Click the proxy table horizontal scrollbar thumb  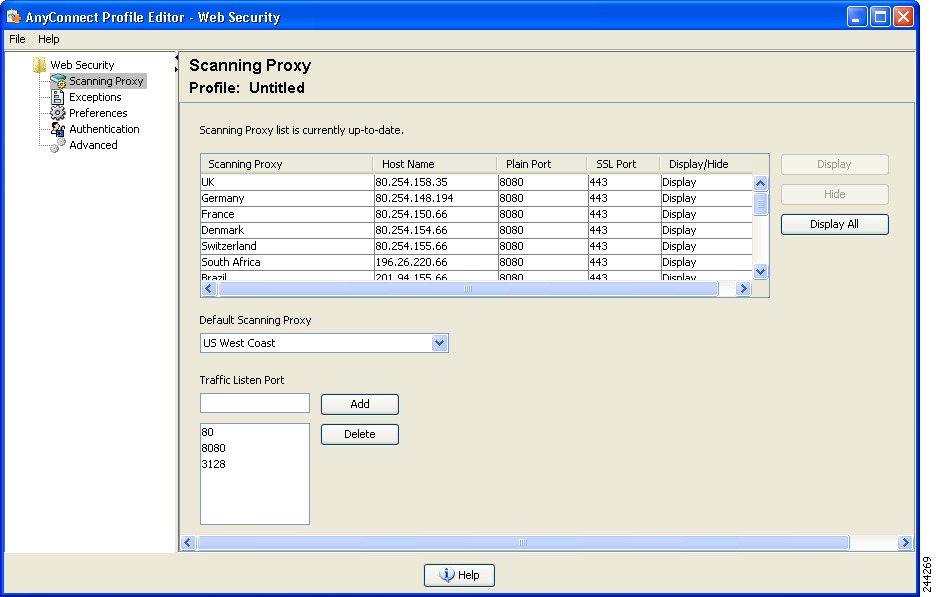pos(468,289)
